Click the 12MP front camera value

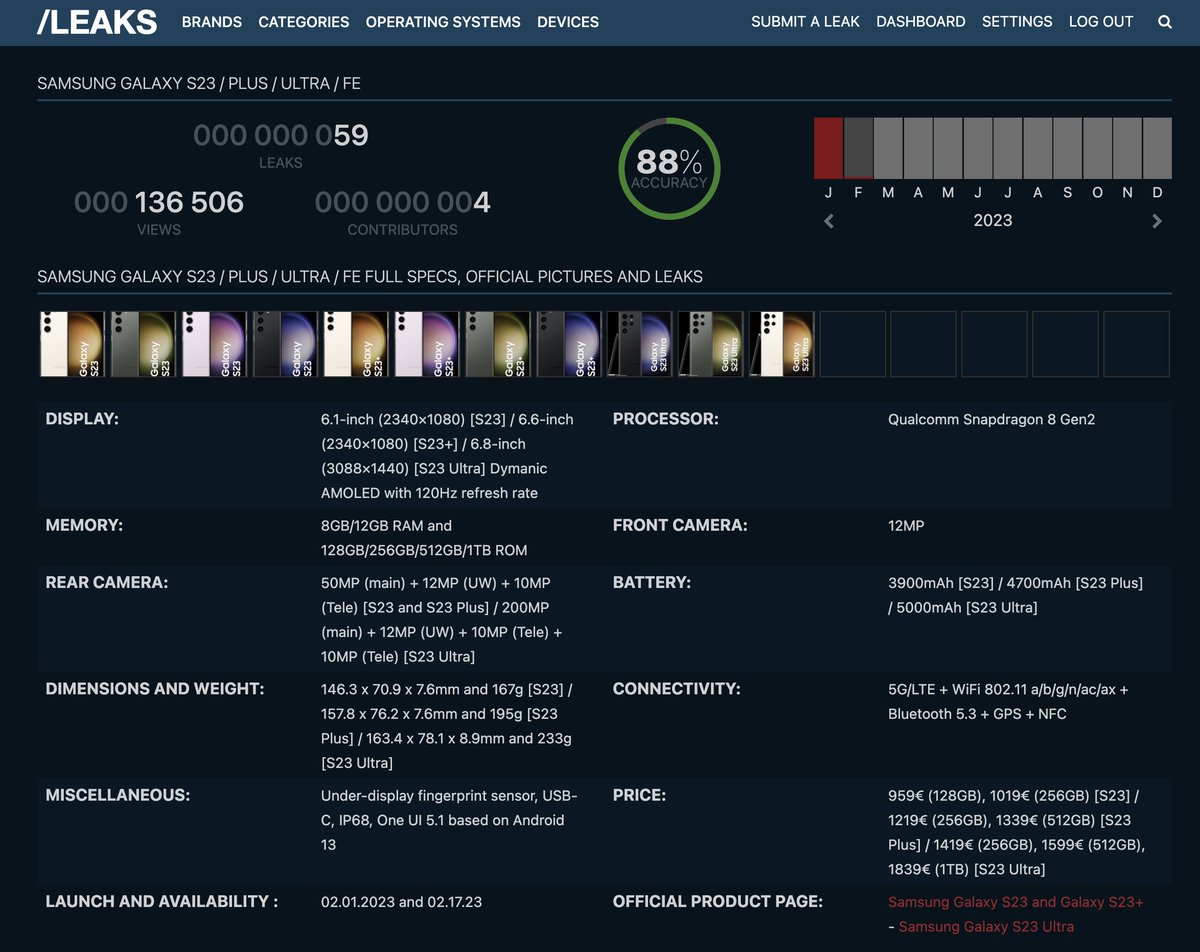pos(906,526)
